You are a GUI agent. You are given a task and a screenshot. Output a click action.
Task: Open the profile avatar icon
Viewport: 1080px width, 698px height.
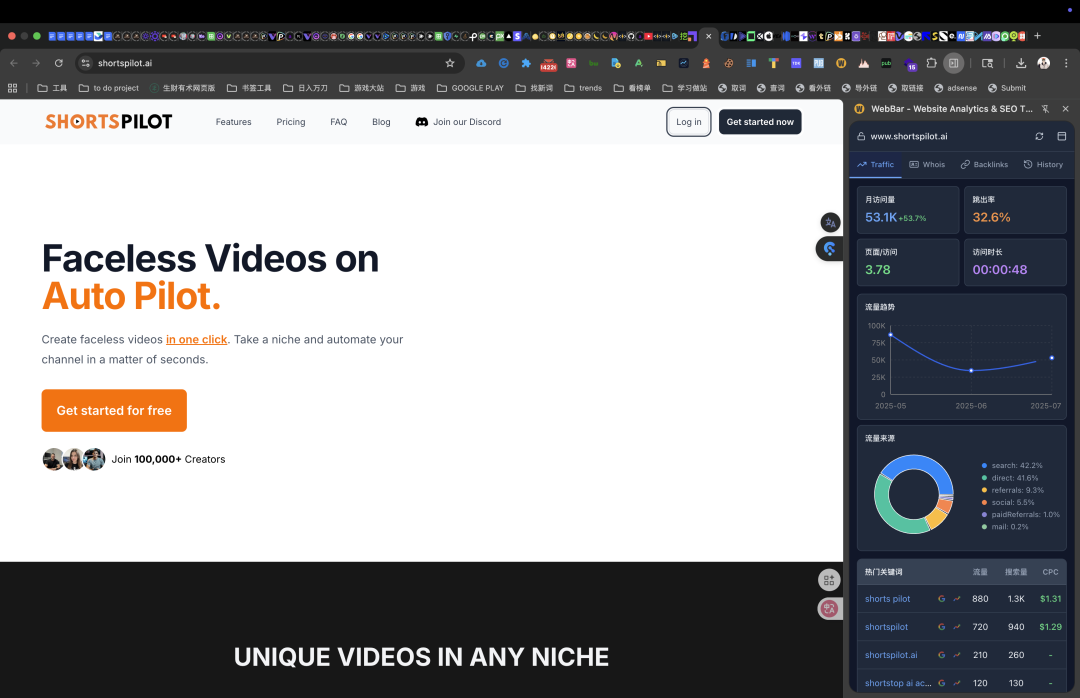coord(1043,63)
